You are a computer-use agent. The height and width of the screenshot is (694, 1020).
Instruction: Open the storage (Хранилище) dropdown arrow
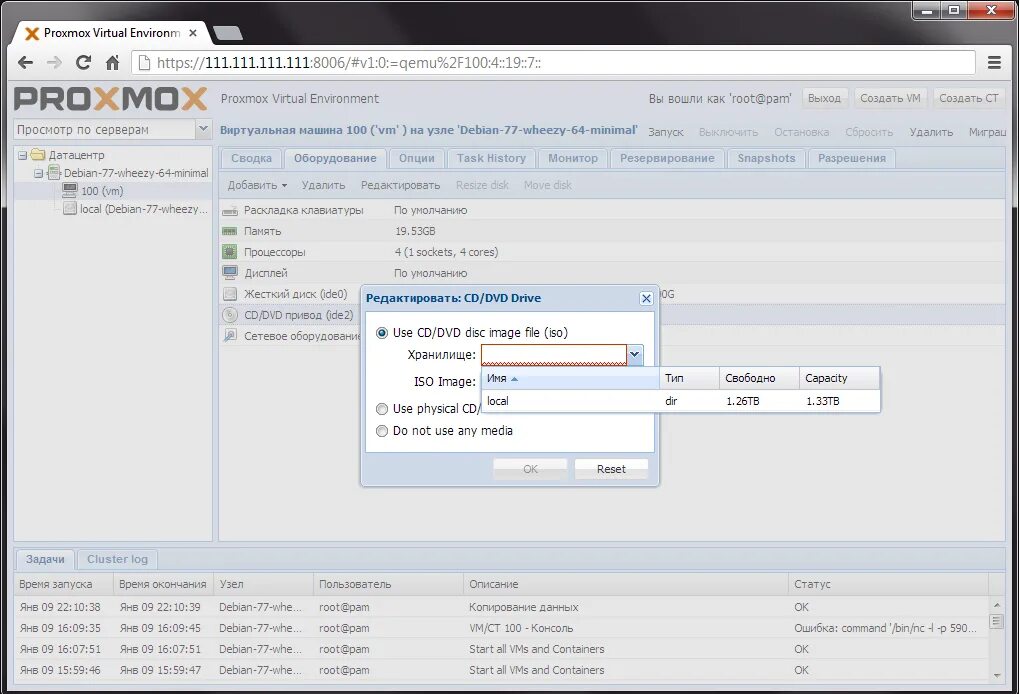(x=635, y=354)
